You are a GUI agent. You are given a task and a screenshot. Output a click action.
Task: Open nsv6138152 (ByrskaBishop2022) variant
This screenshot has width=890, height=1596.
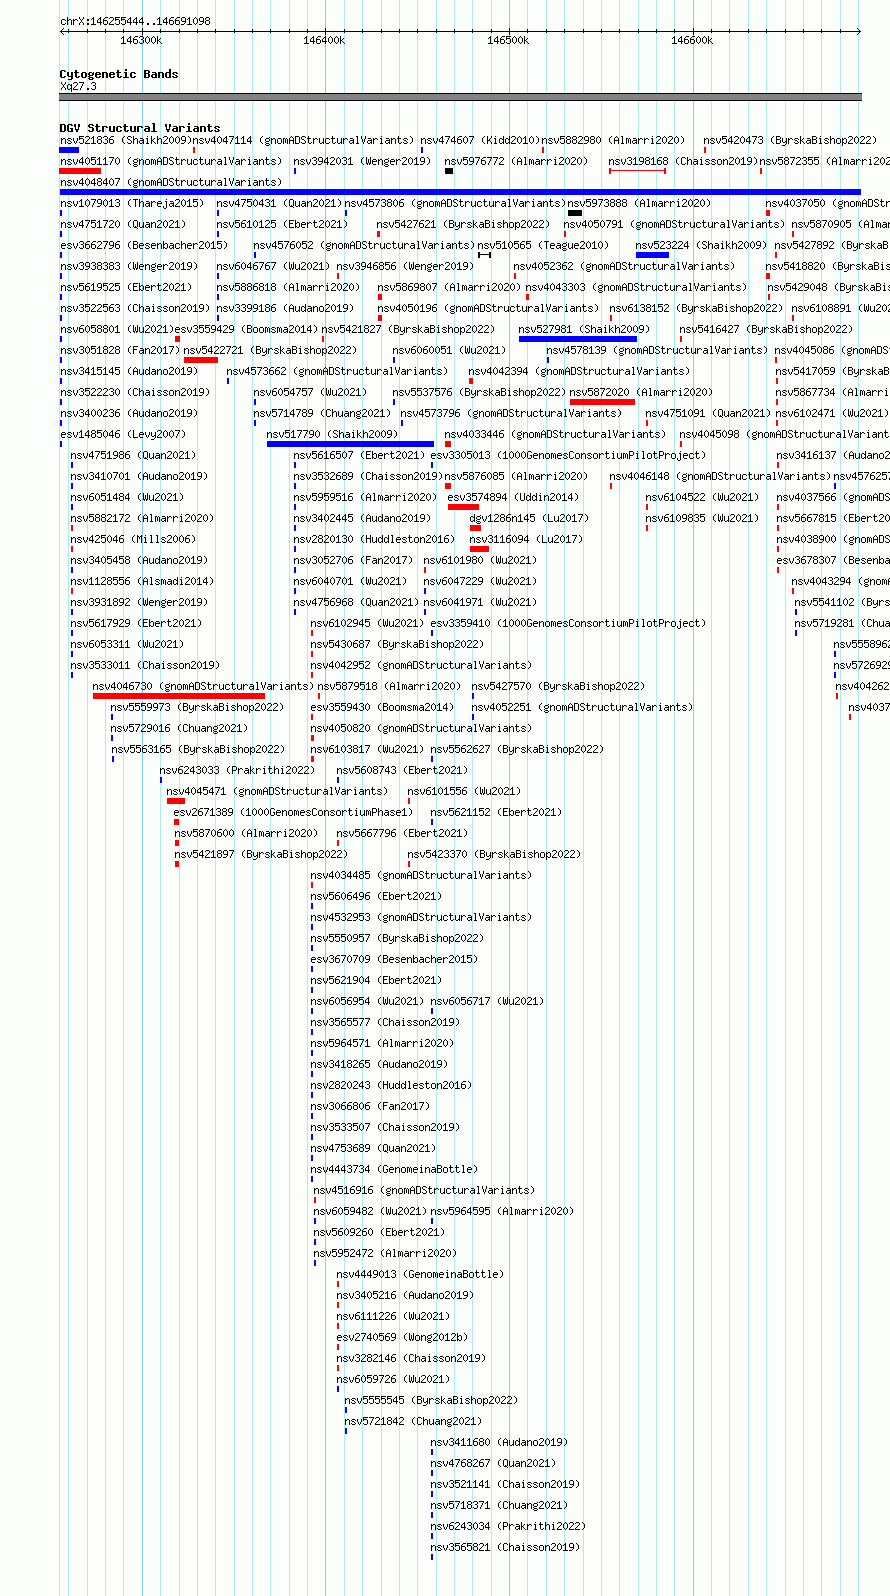click(x=696, y=309)
